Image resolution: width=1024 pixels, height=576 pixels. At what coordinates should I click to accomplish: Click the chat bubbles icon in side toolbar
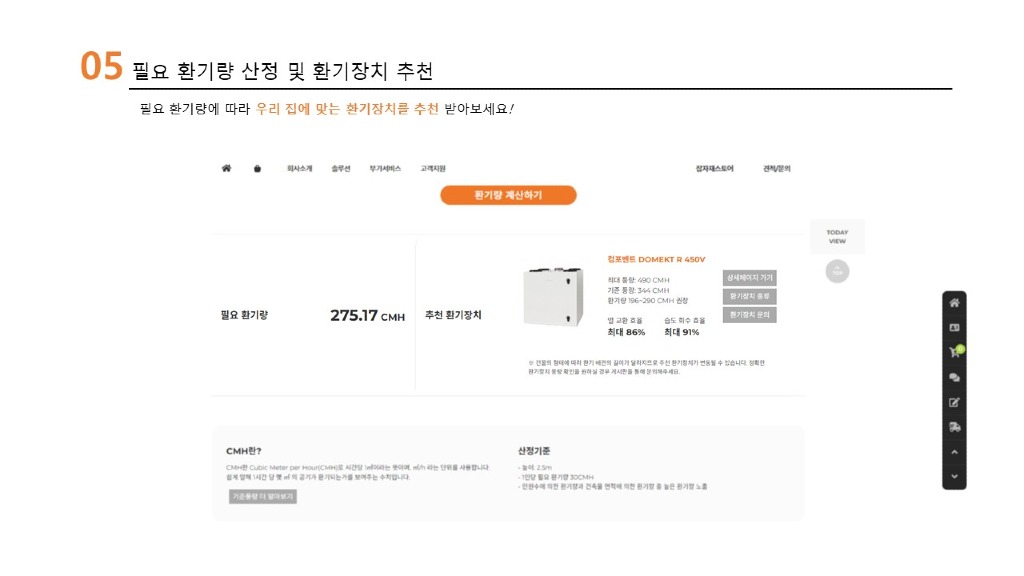(954, 378)
